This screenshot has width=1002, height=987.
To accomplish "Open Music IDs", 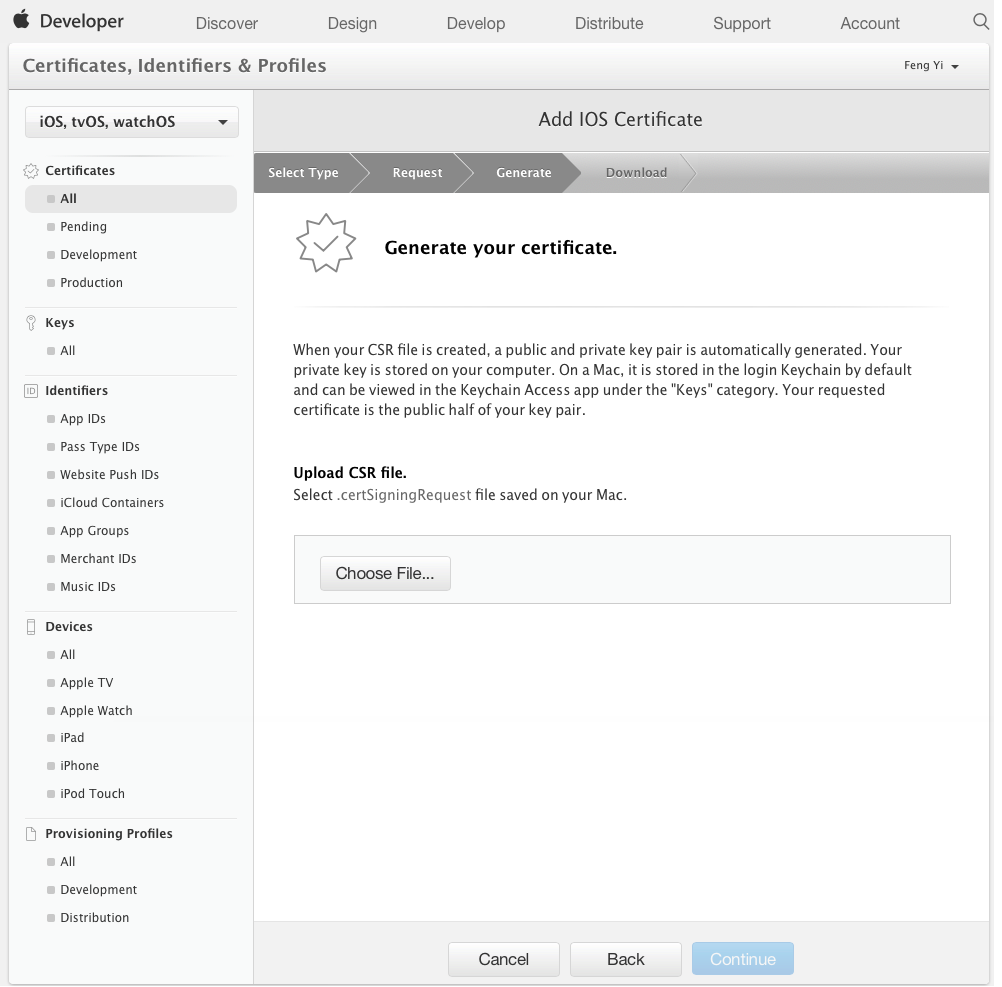I will pyautogui.click(x=88, y=587).
